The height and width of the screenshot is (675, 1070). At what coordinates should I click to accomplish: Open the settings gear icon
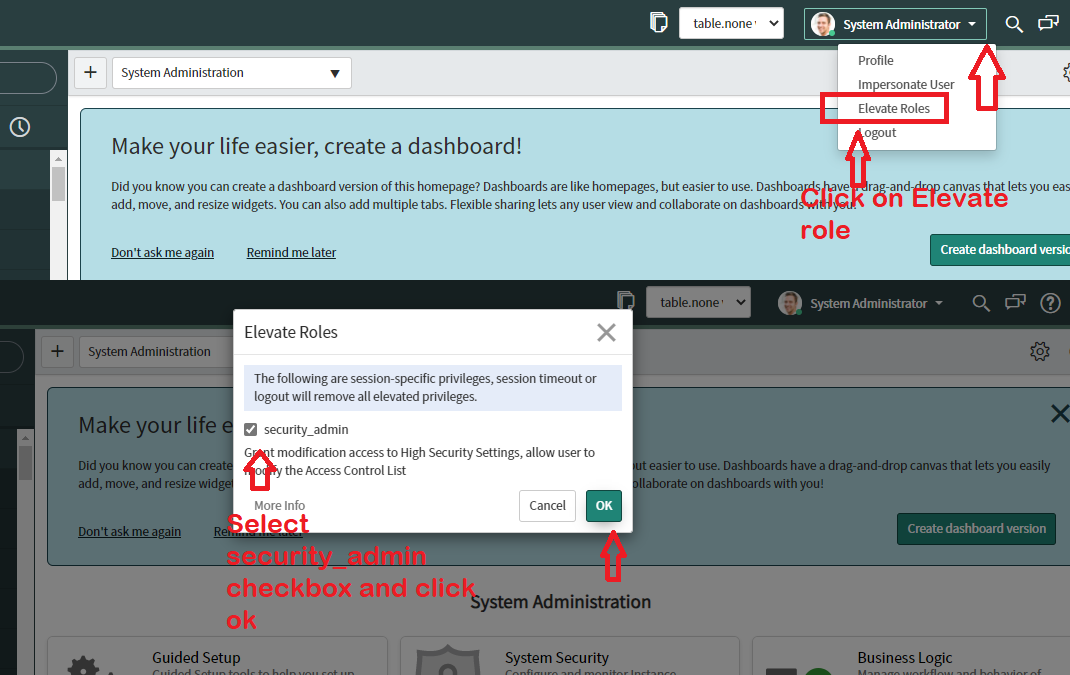tap(1040, 351)
